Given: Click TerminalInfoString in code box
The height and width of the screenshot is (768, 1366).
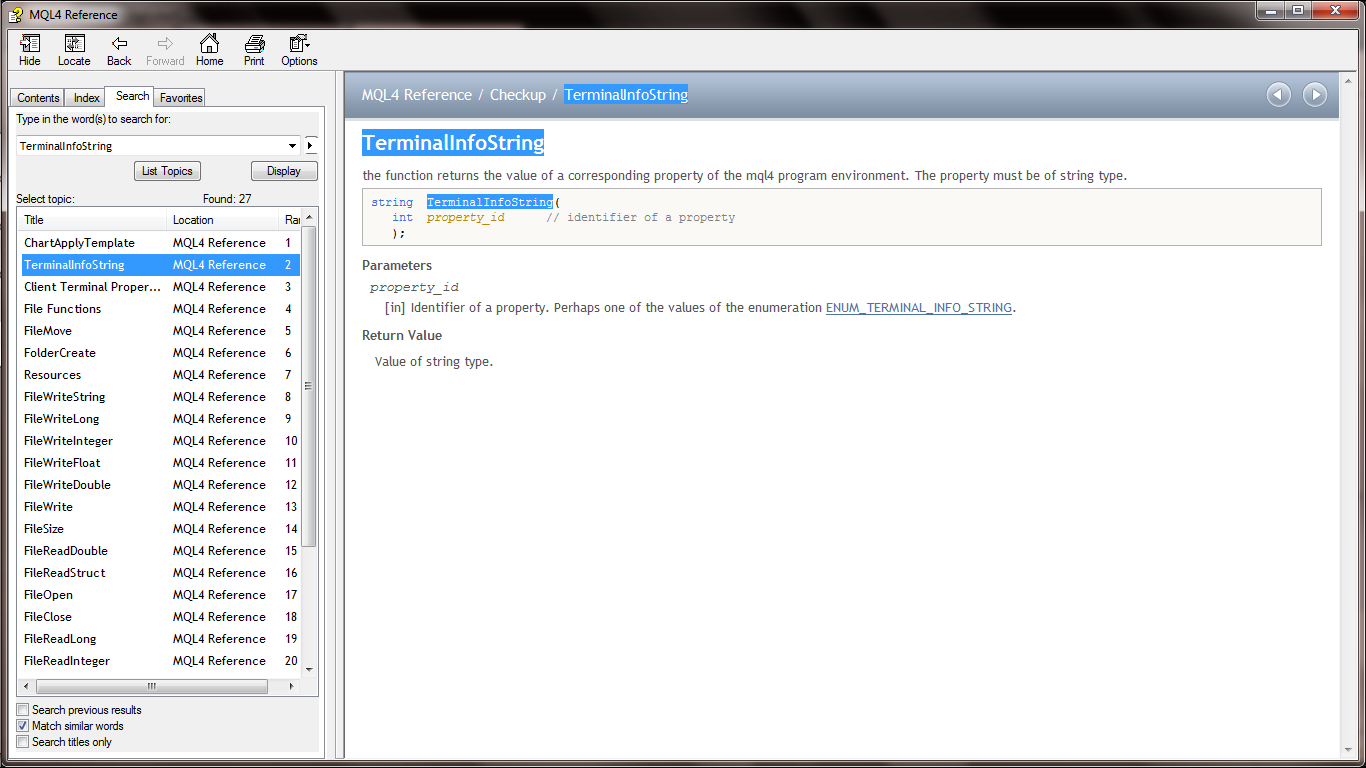Looking at the screenshot, I should coord(490,202).
